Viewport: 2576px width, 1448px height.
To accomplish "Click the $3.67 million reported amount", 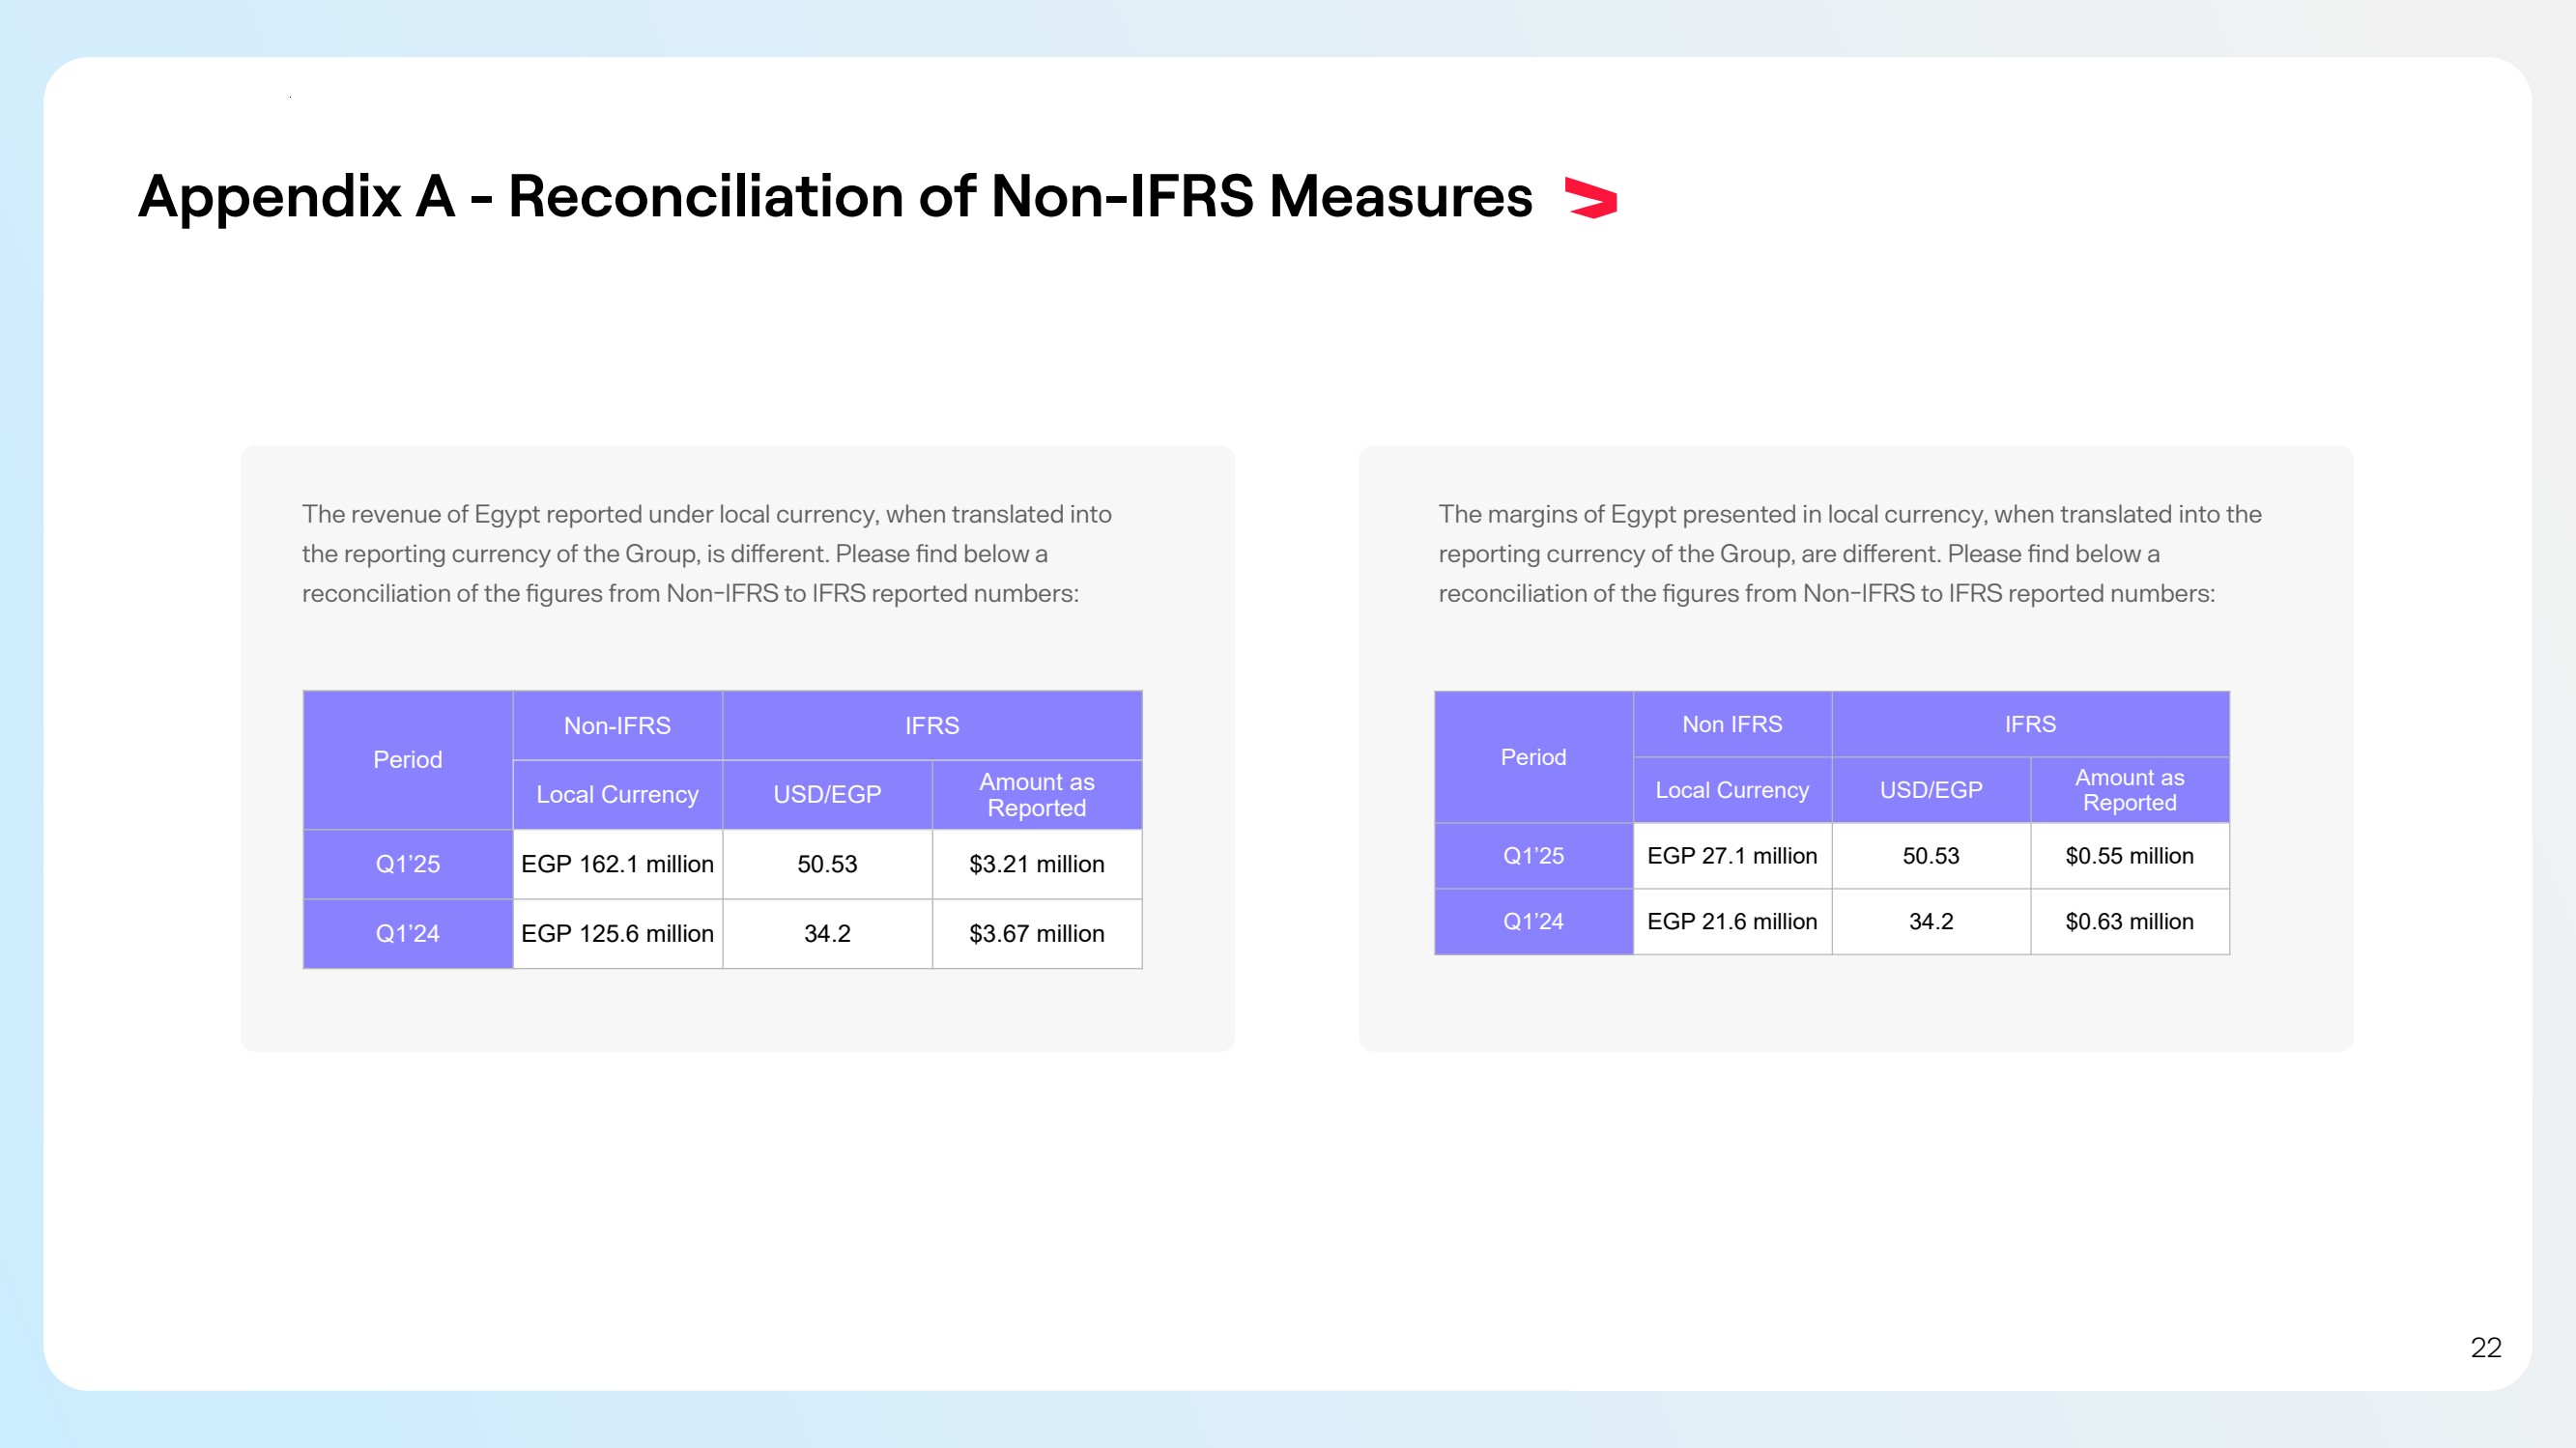I will (x=1036, y=933).
